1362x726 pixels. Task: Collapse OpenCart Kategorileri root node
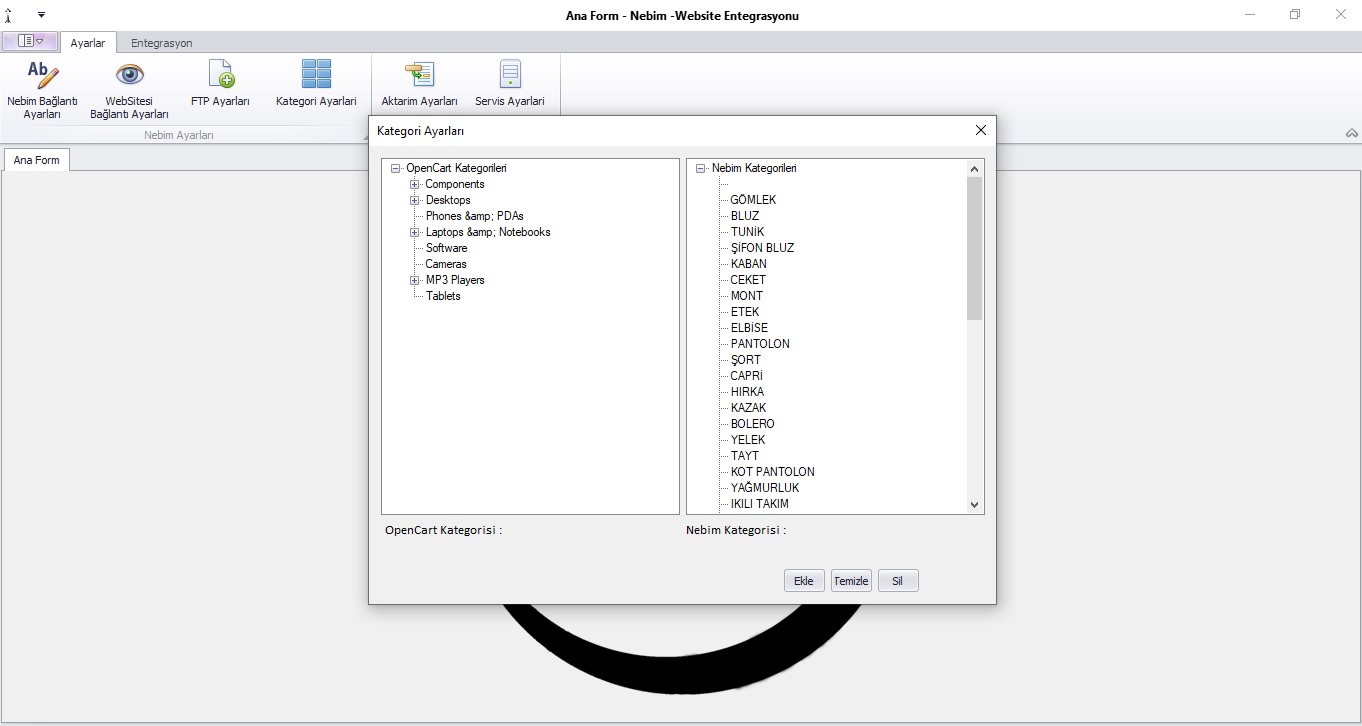click(396, 169)
